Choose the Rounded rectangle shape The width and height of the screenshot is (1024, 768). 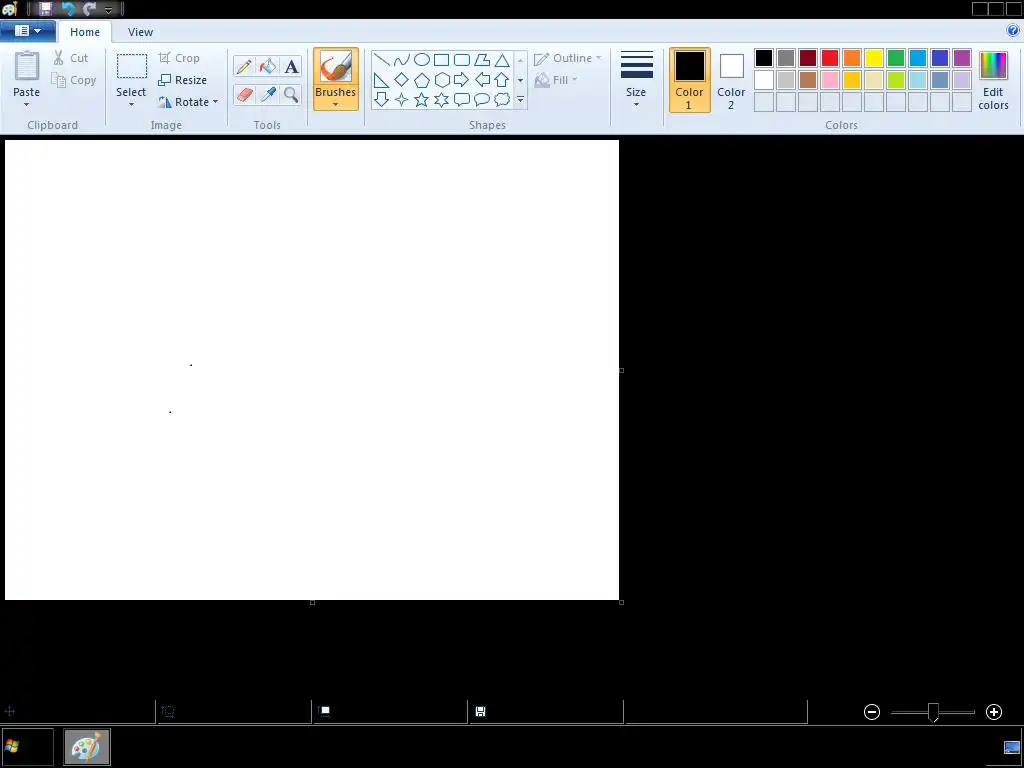tap(462, 60)
